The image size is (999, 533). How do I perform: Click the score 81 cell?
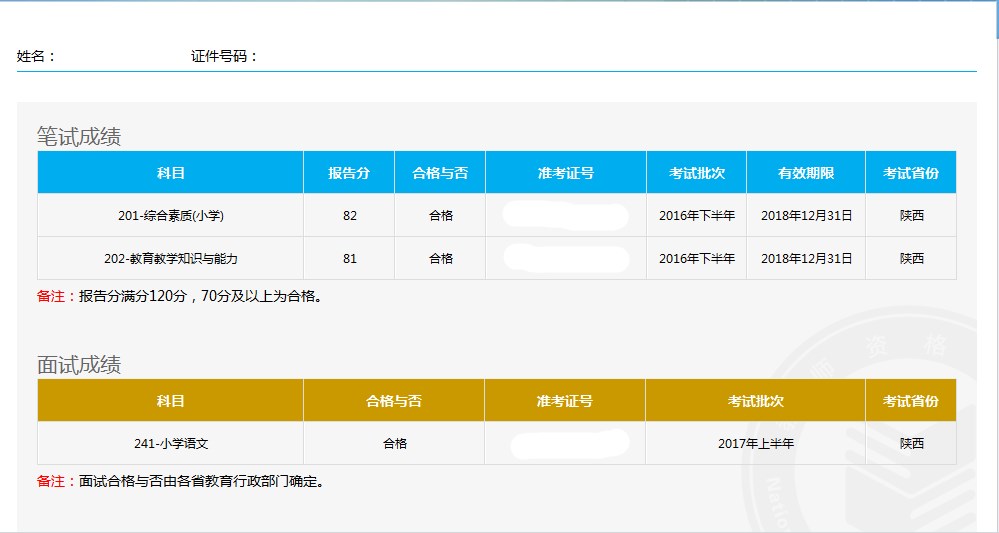[x=349, y=259]
